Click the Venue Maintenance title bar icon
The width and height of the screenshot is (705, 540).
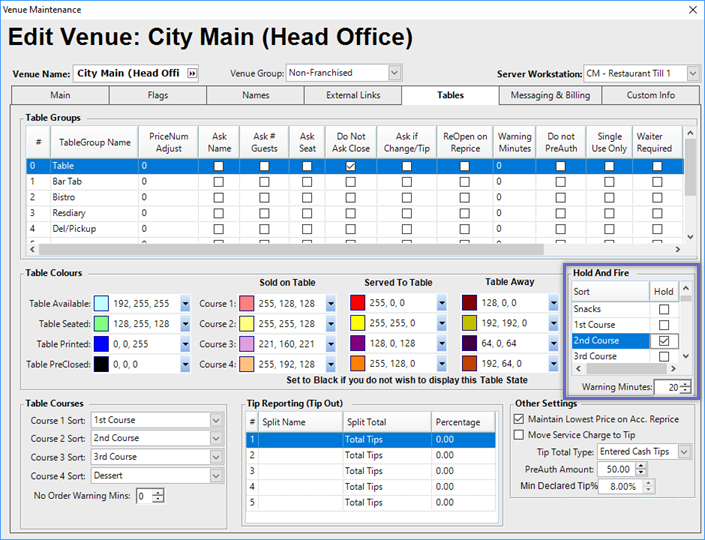tap(8, 9)
